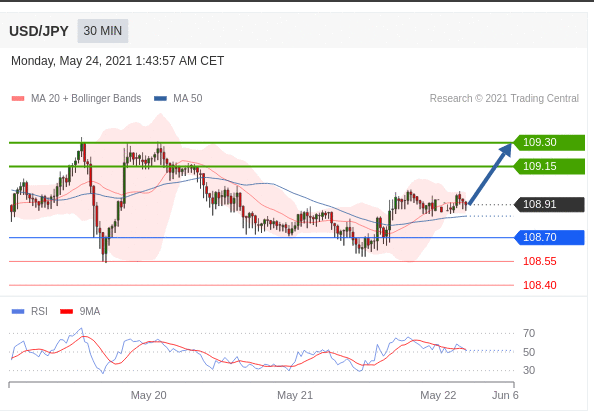This screenshot has width=594, height=414.
Task: Toggle the MA 50 legend entry
Action: pyautogui.click(x=178, y=98)
